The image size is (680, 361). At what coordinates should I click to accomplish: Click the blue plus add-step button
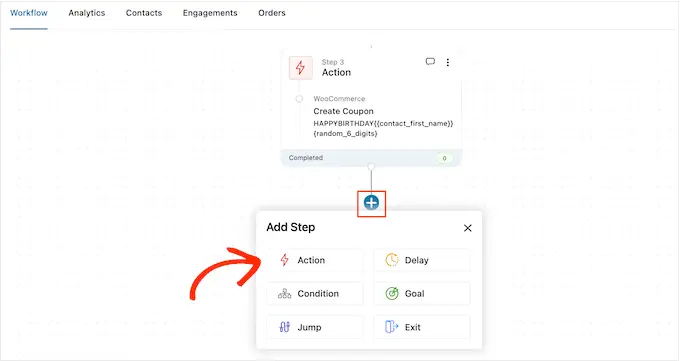click(x=371, y=203)
